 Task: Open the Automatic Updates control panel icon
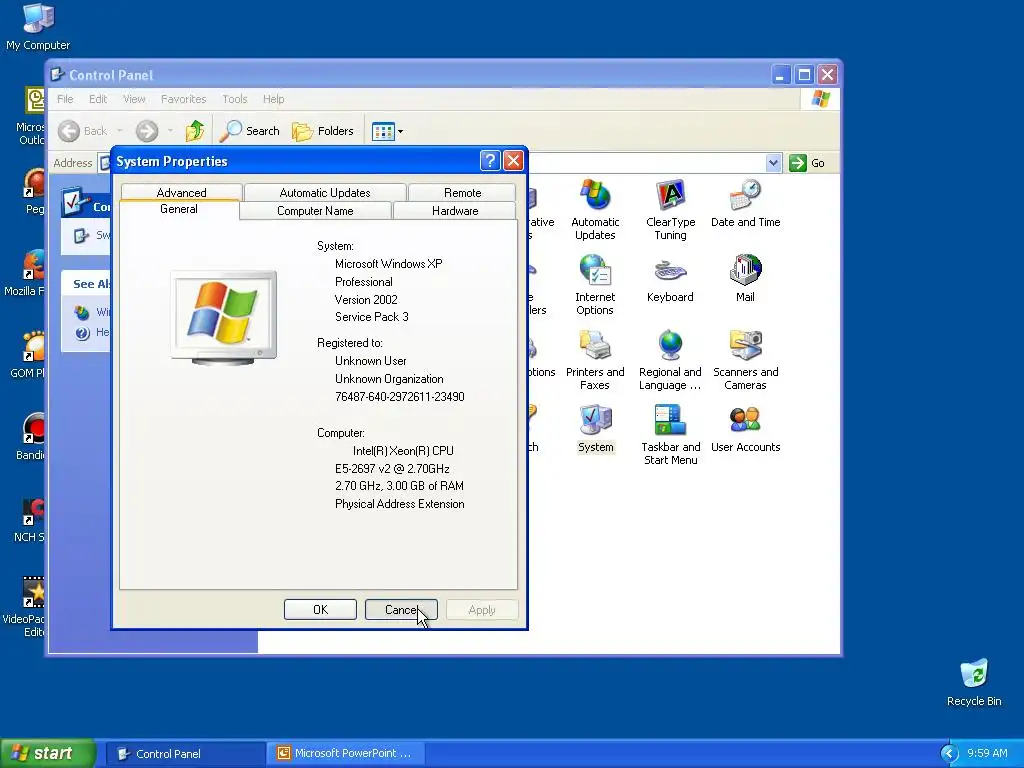(x=595, y=209)
